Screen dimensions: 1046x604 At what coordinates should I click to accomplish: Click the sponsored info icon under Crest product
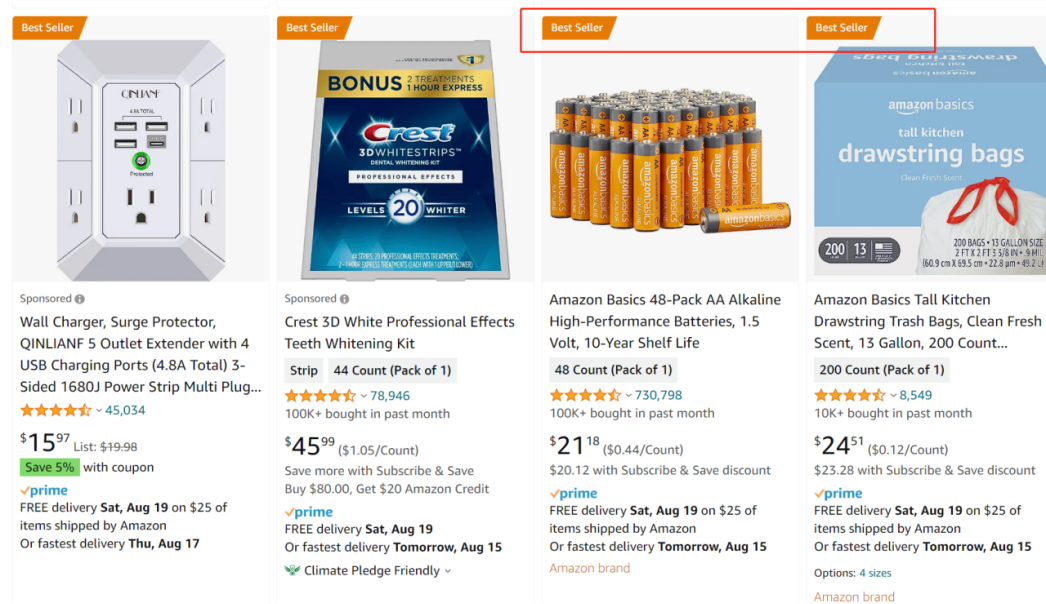point(344,299)
